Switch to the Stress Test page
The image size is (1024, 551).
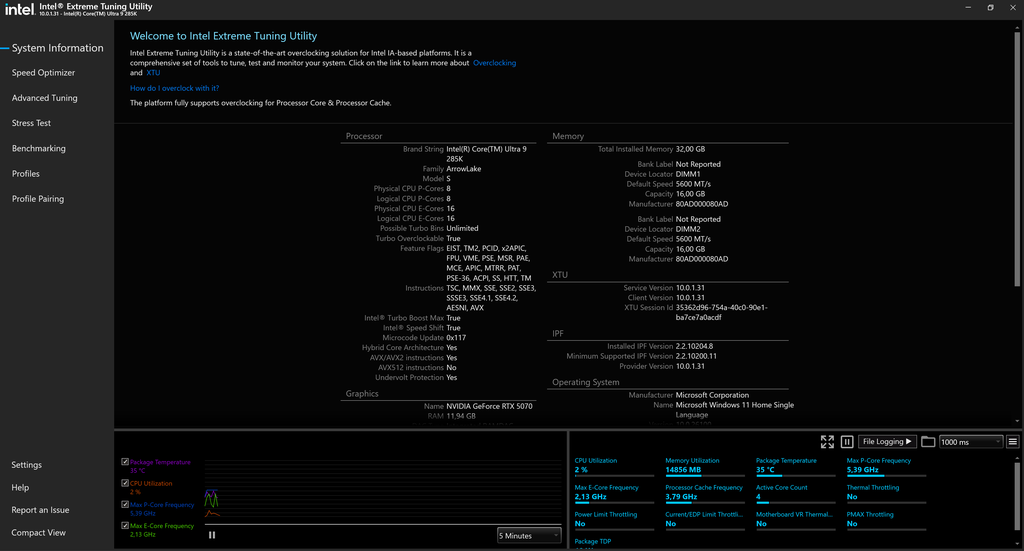(x=31, y=123)
